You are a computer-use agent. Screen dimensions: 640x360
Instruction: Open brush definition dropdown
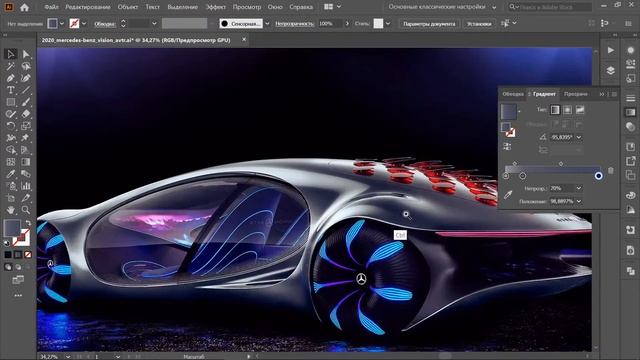pyautogui.click(x=267, y=24)
